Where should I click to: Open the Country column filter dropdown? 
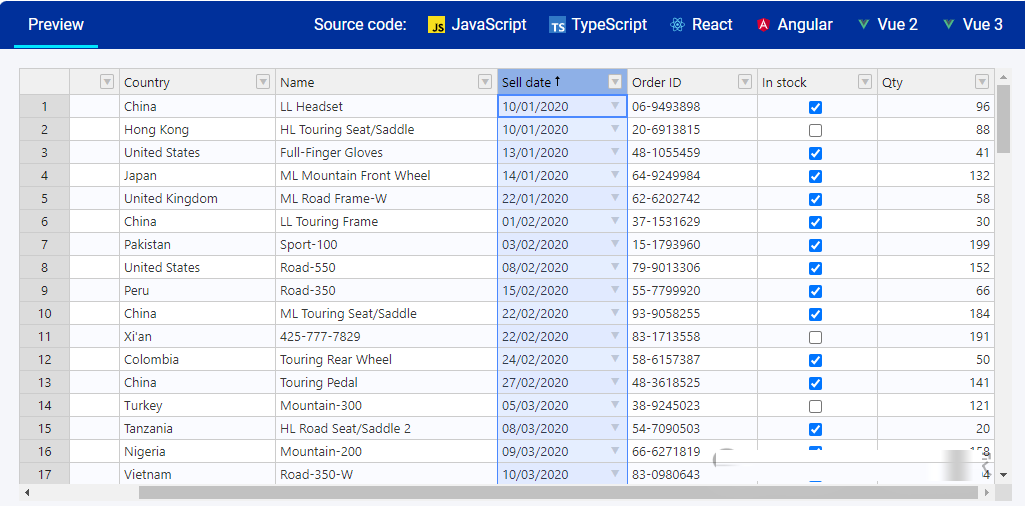coord(263,82)
